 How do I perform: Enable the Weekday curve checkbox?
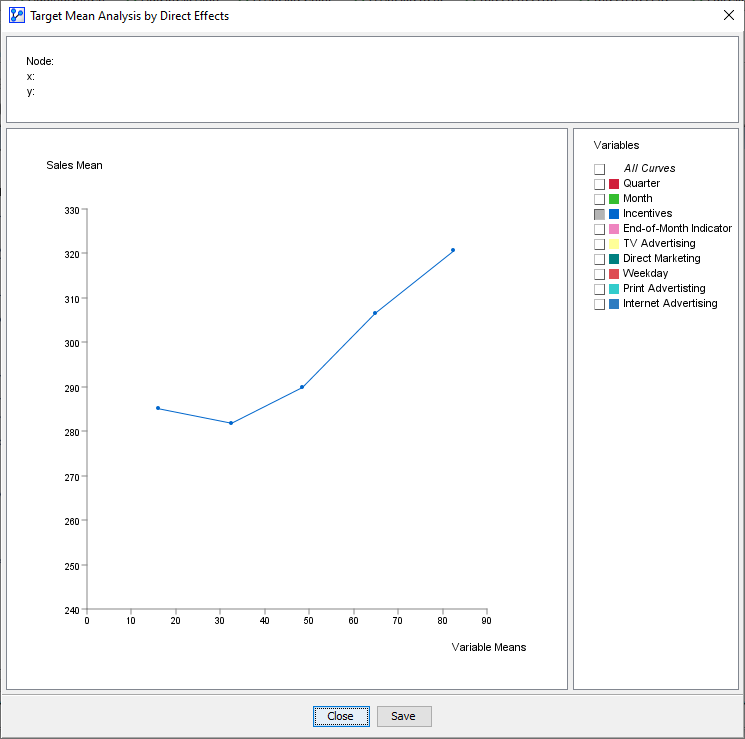click(599, 274)
